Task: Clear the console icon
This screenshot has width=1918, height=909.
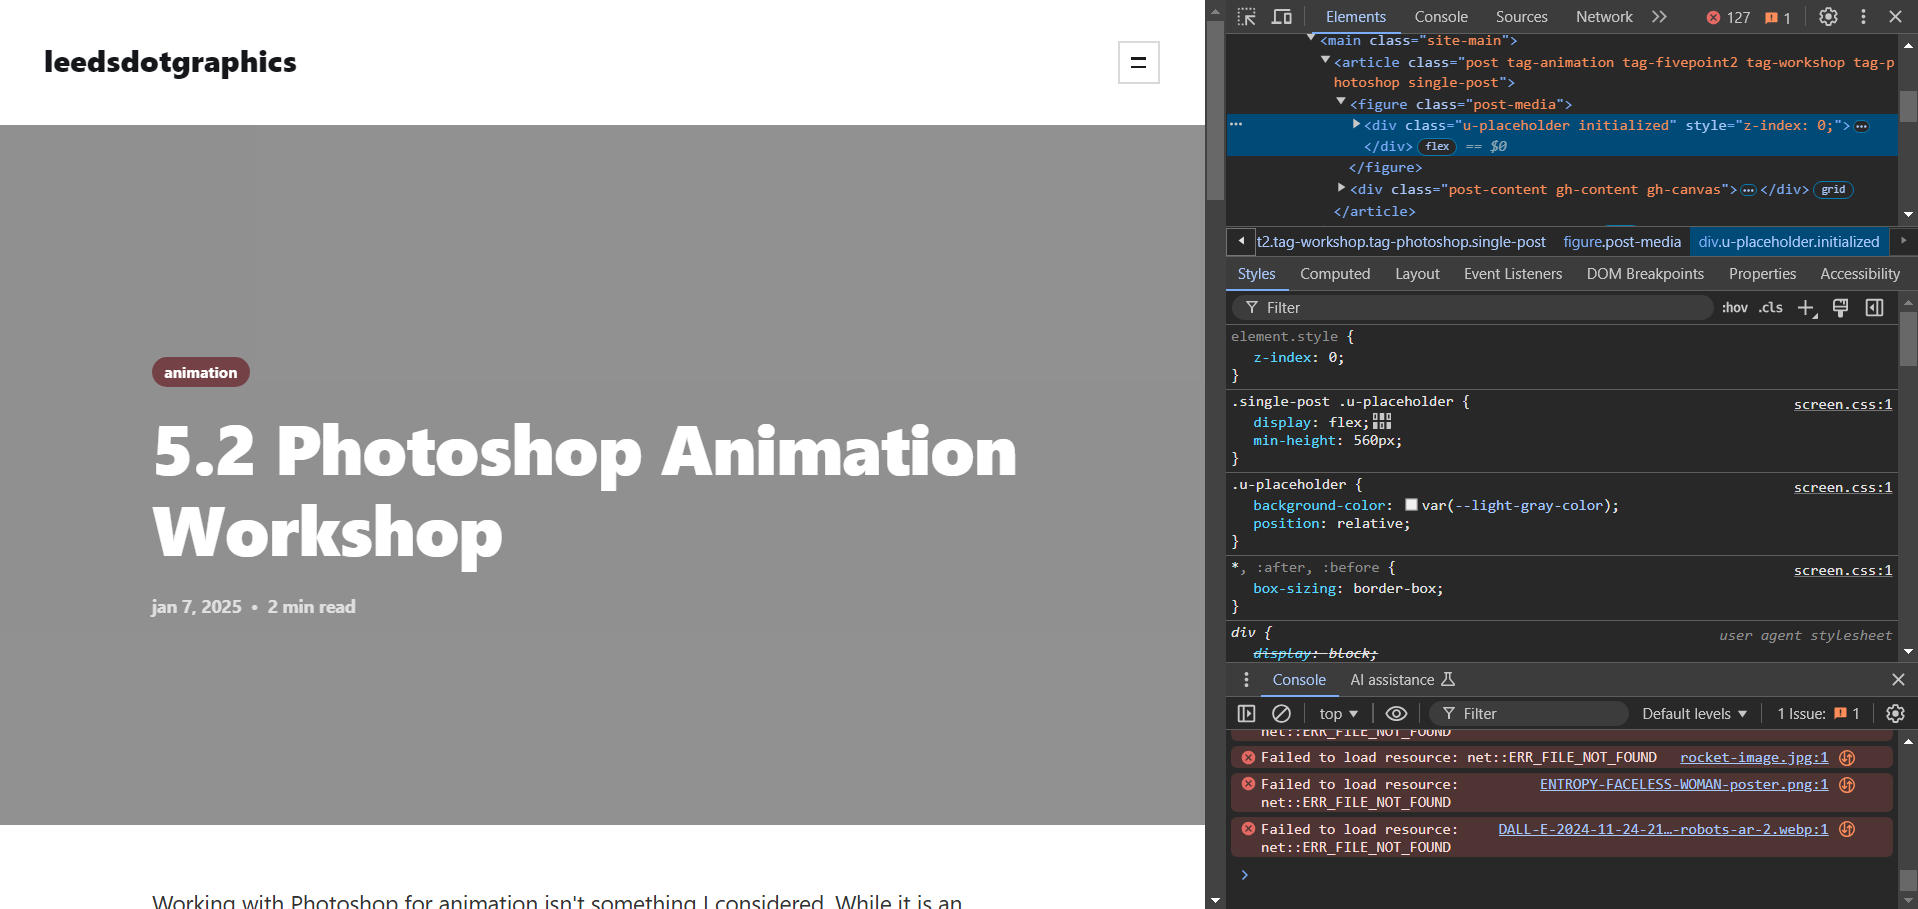Action: pyautogui.click(x=1281, y=714)
